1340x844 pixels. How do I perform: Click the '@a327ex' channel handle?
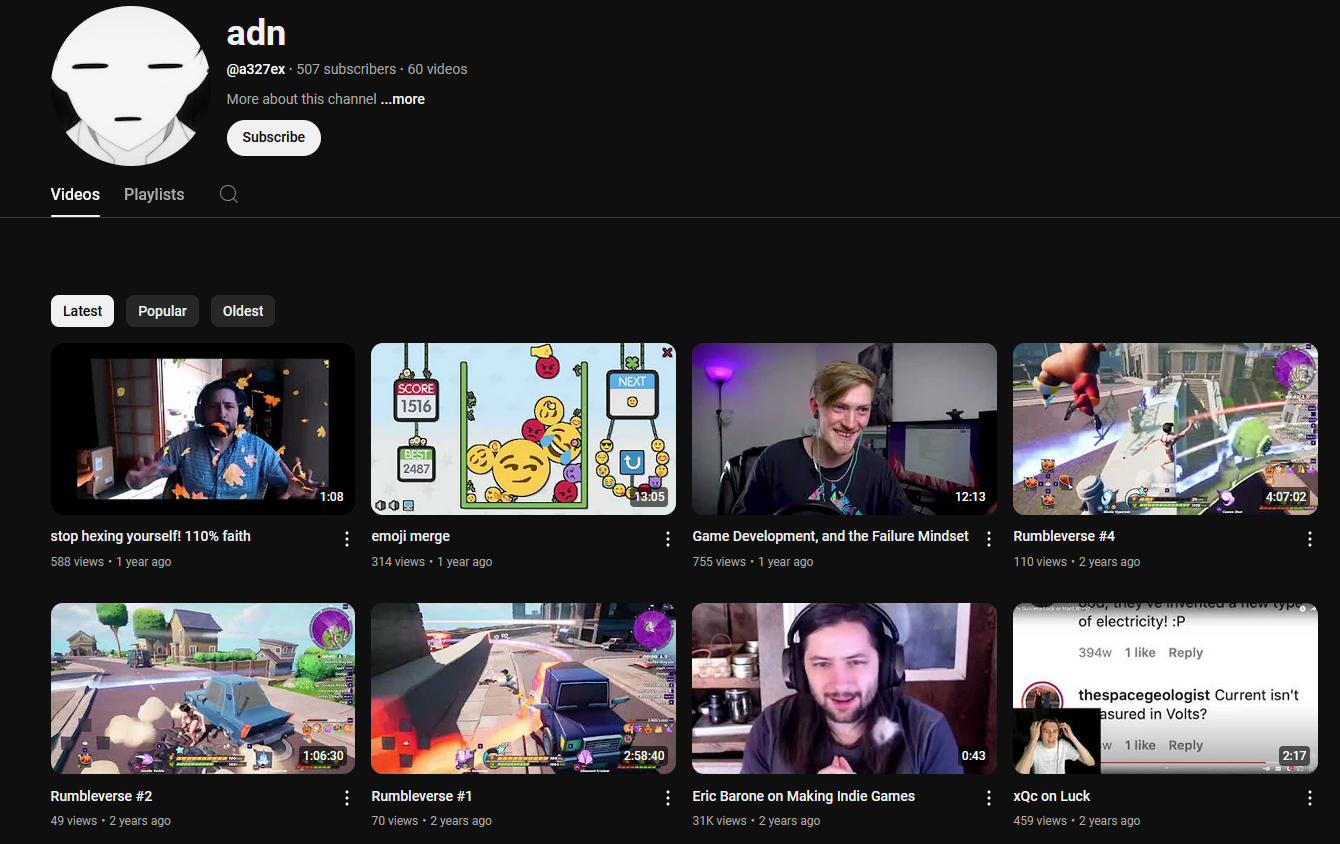(256, 69)
